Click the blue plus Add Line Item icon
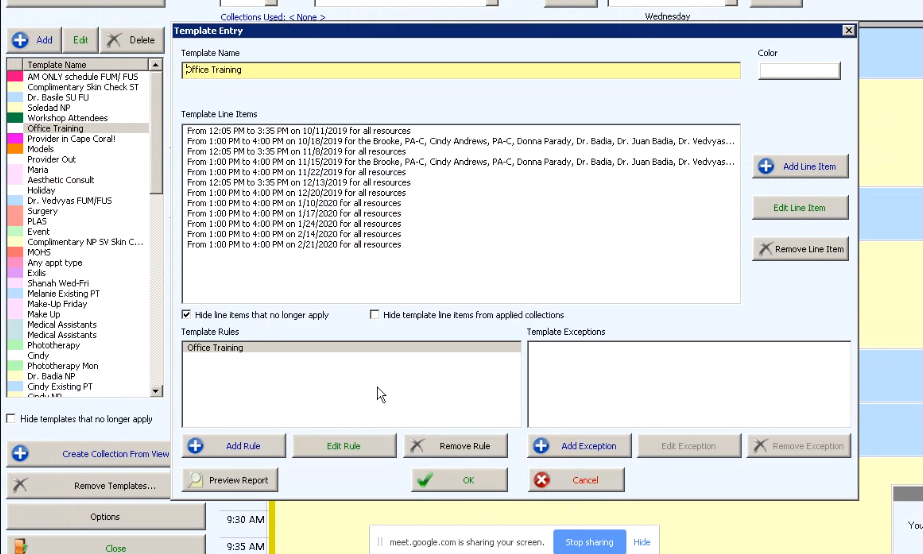The height and width of the screenshot is (554, 923). coord(767,166)
